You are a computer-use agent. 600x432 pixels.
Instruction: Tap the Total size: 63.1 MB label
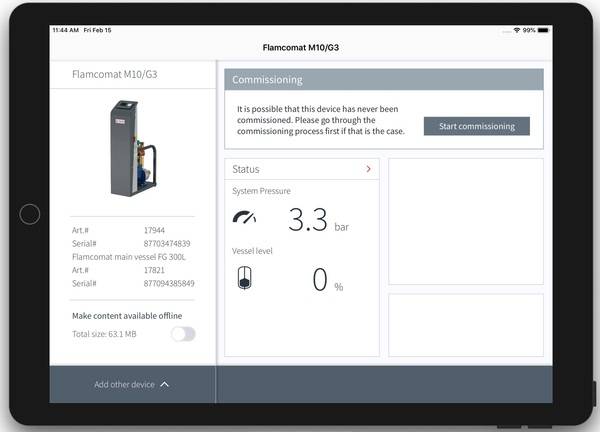(104, 334)
